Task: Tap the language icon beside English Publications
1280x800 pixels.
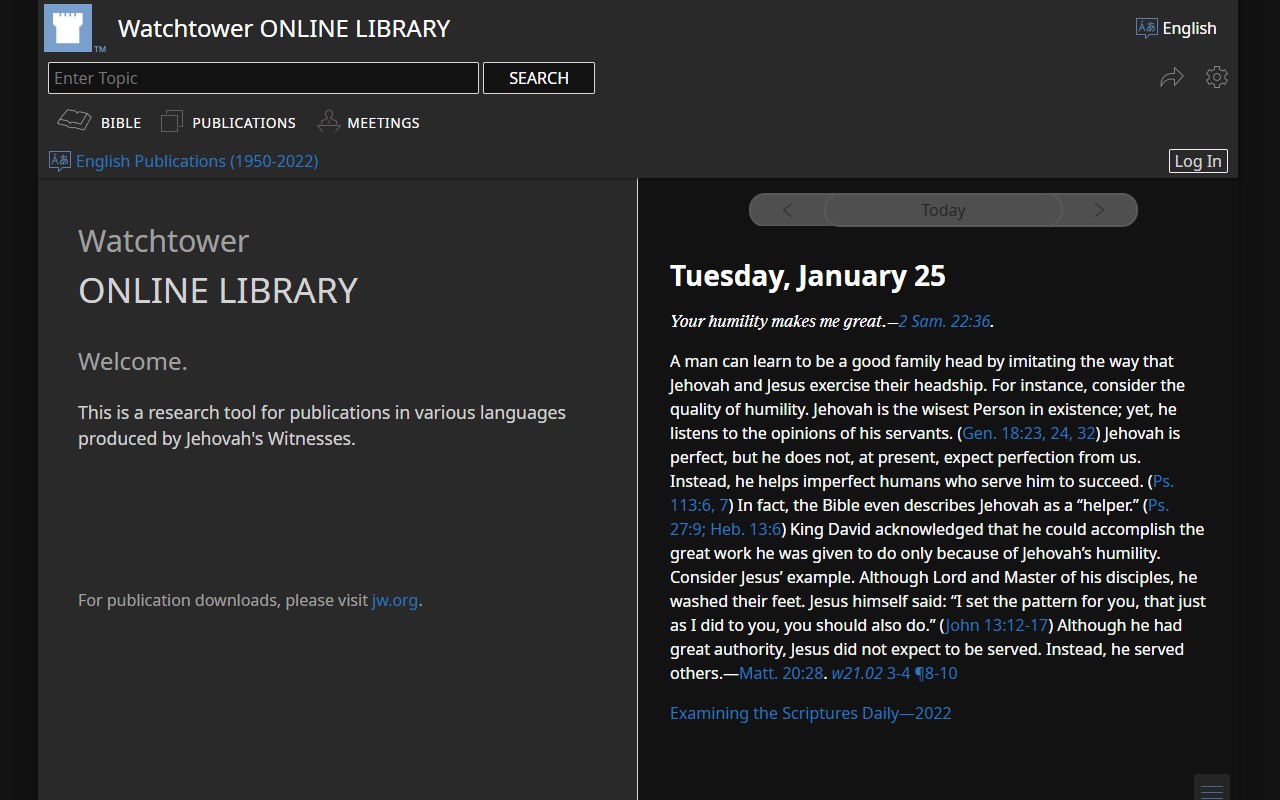Action: [60, 161]
